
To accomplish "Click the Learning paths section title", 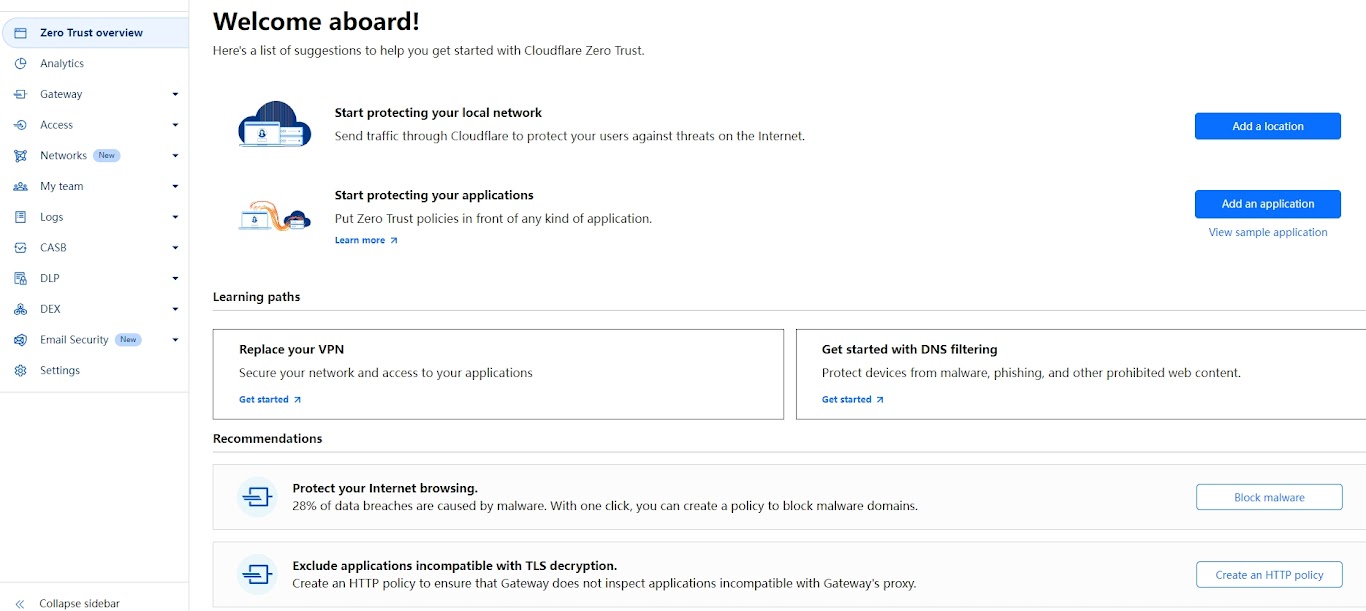I will (x=256, y=297).
